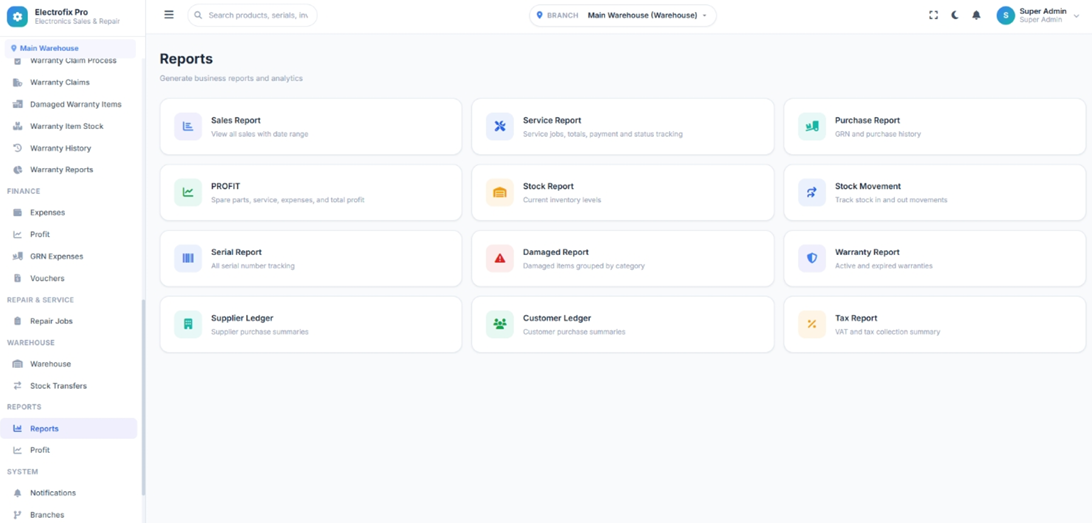The height and width of the screenshot is (523, 1092).
Task: Click the Tax Report percent icon
Action: [x=812, y=325]
